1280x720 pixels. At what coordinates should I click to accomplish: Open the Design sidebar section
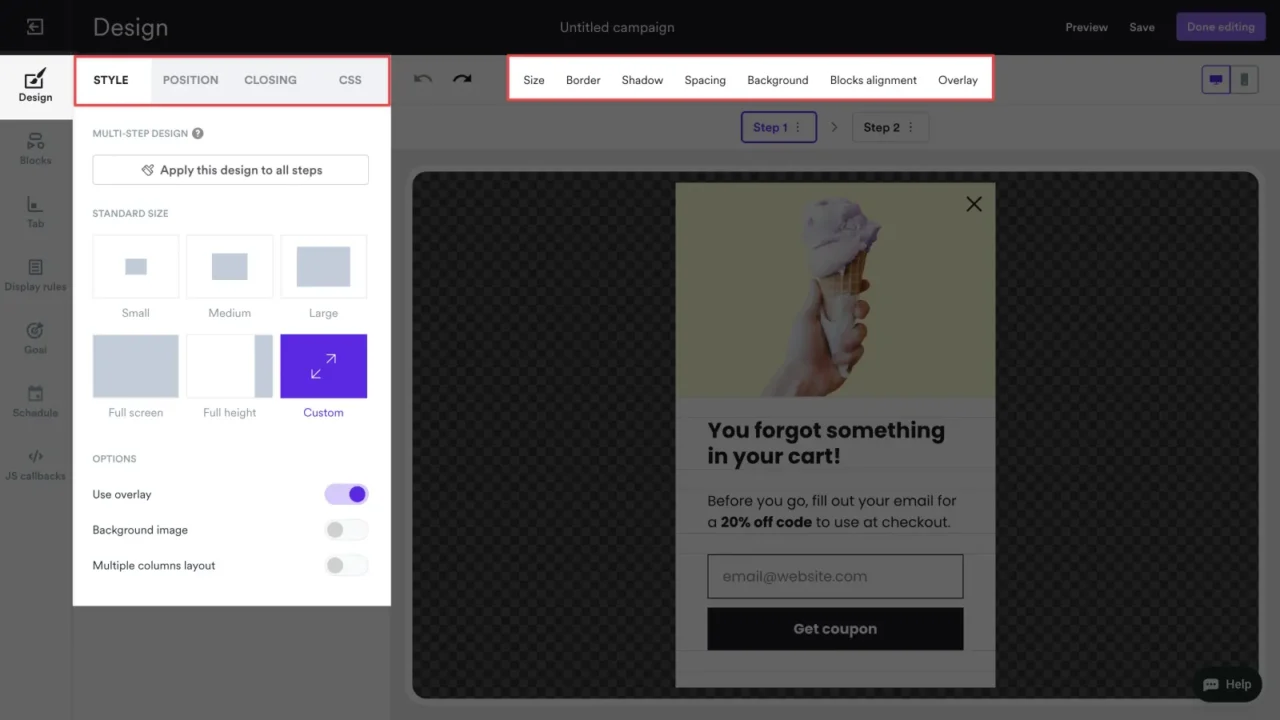tap(35, 86)
